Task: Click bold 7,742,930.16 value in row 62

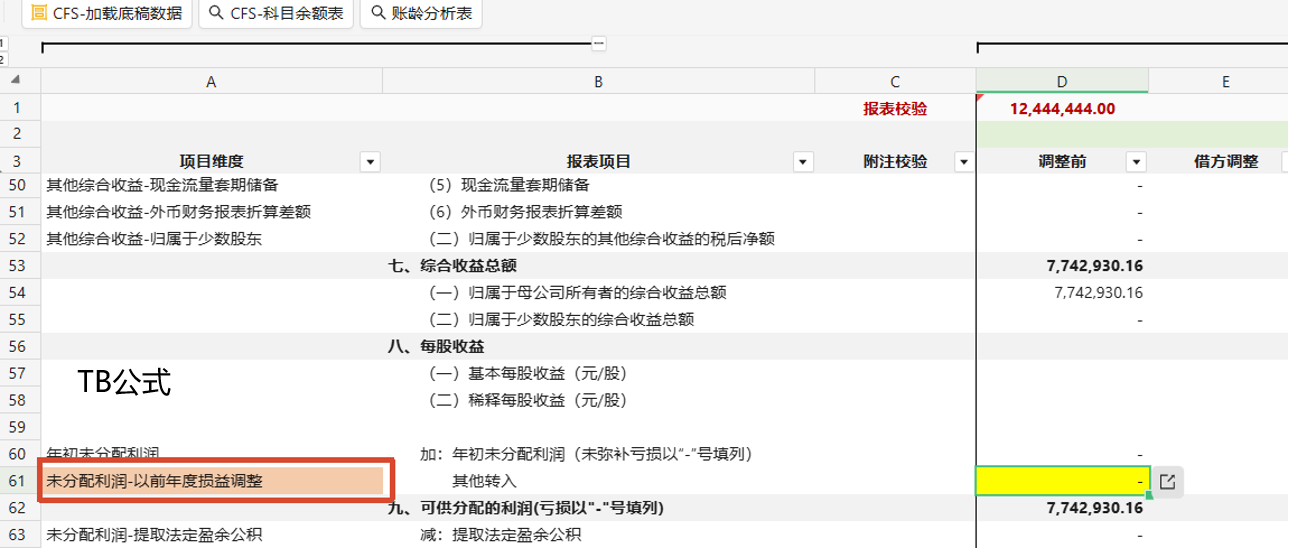Action: tap(1095, 508)
